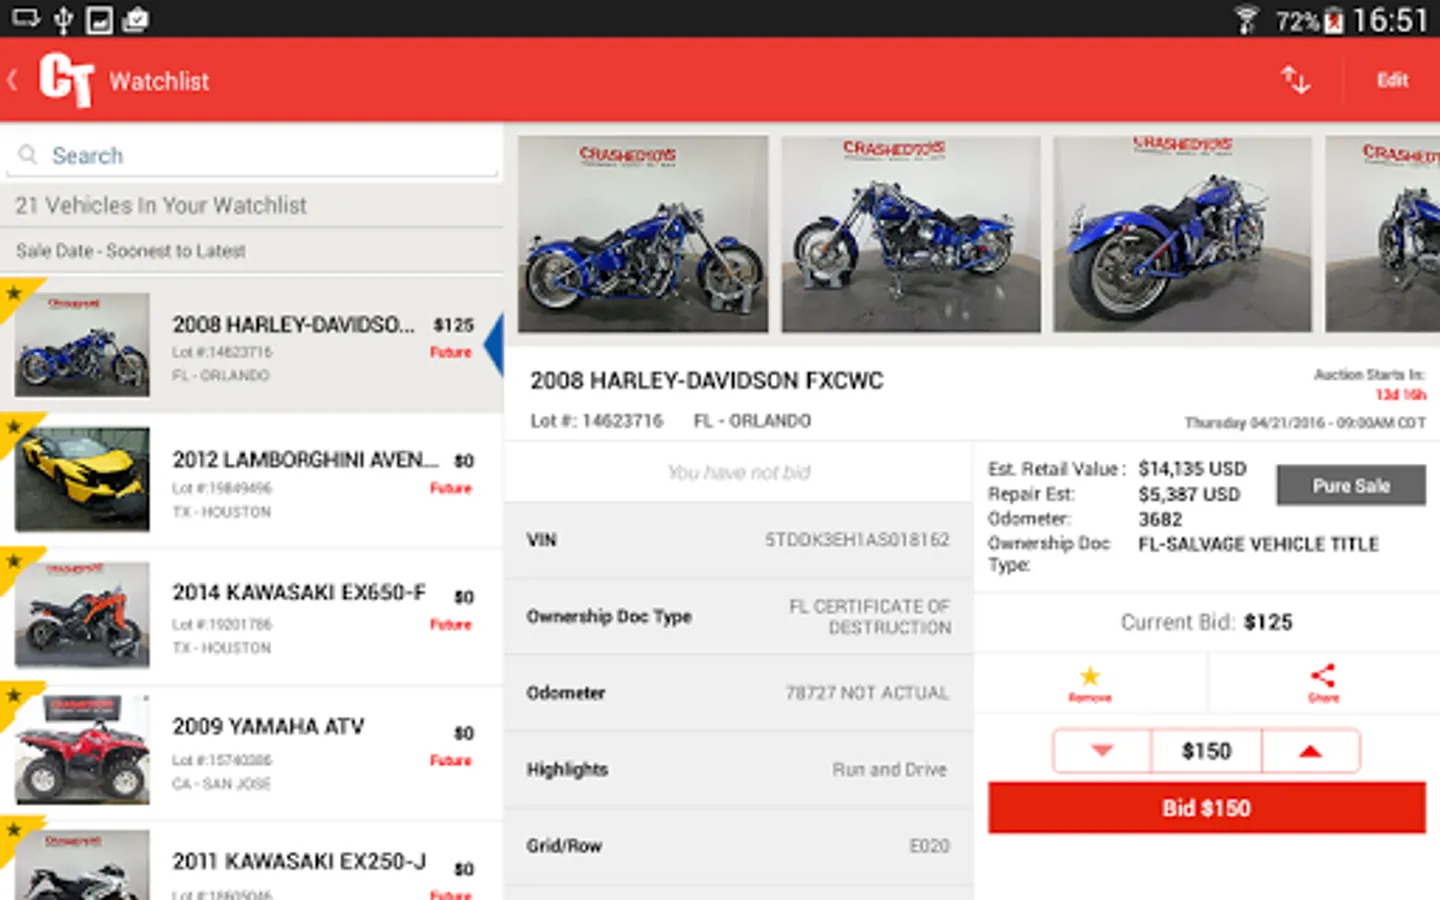Tap the Current Bid $125 text

(1207, 622)
